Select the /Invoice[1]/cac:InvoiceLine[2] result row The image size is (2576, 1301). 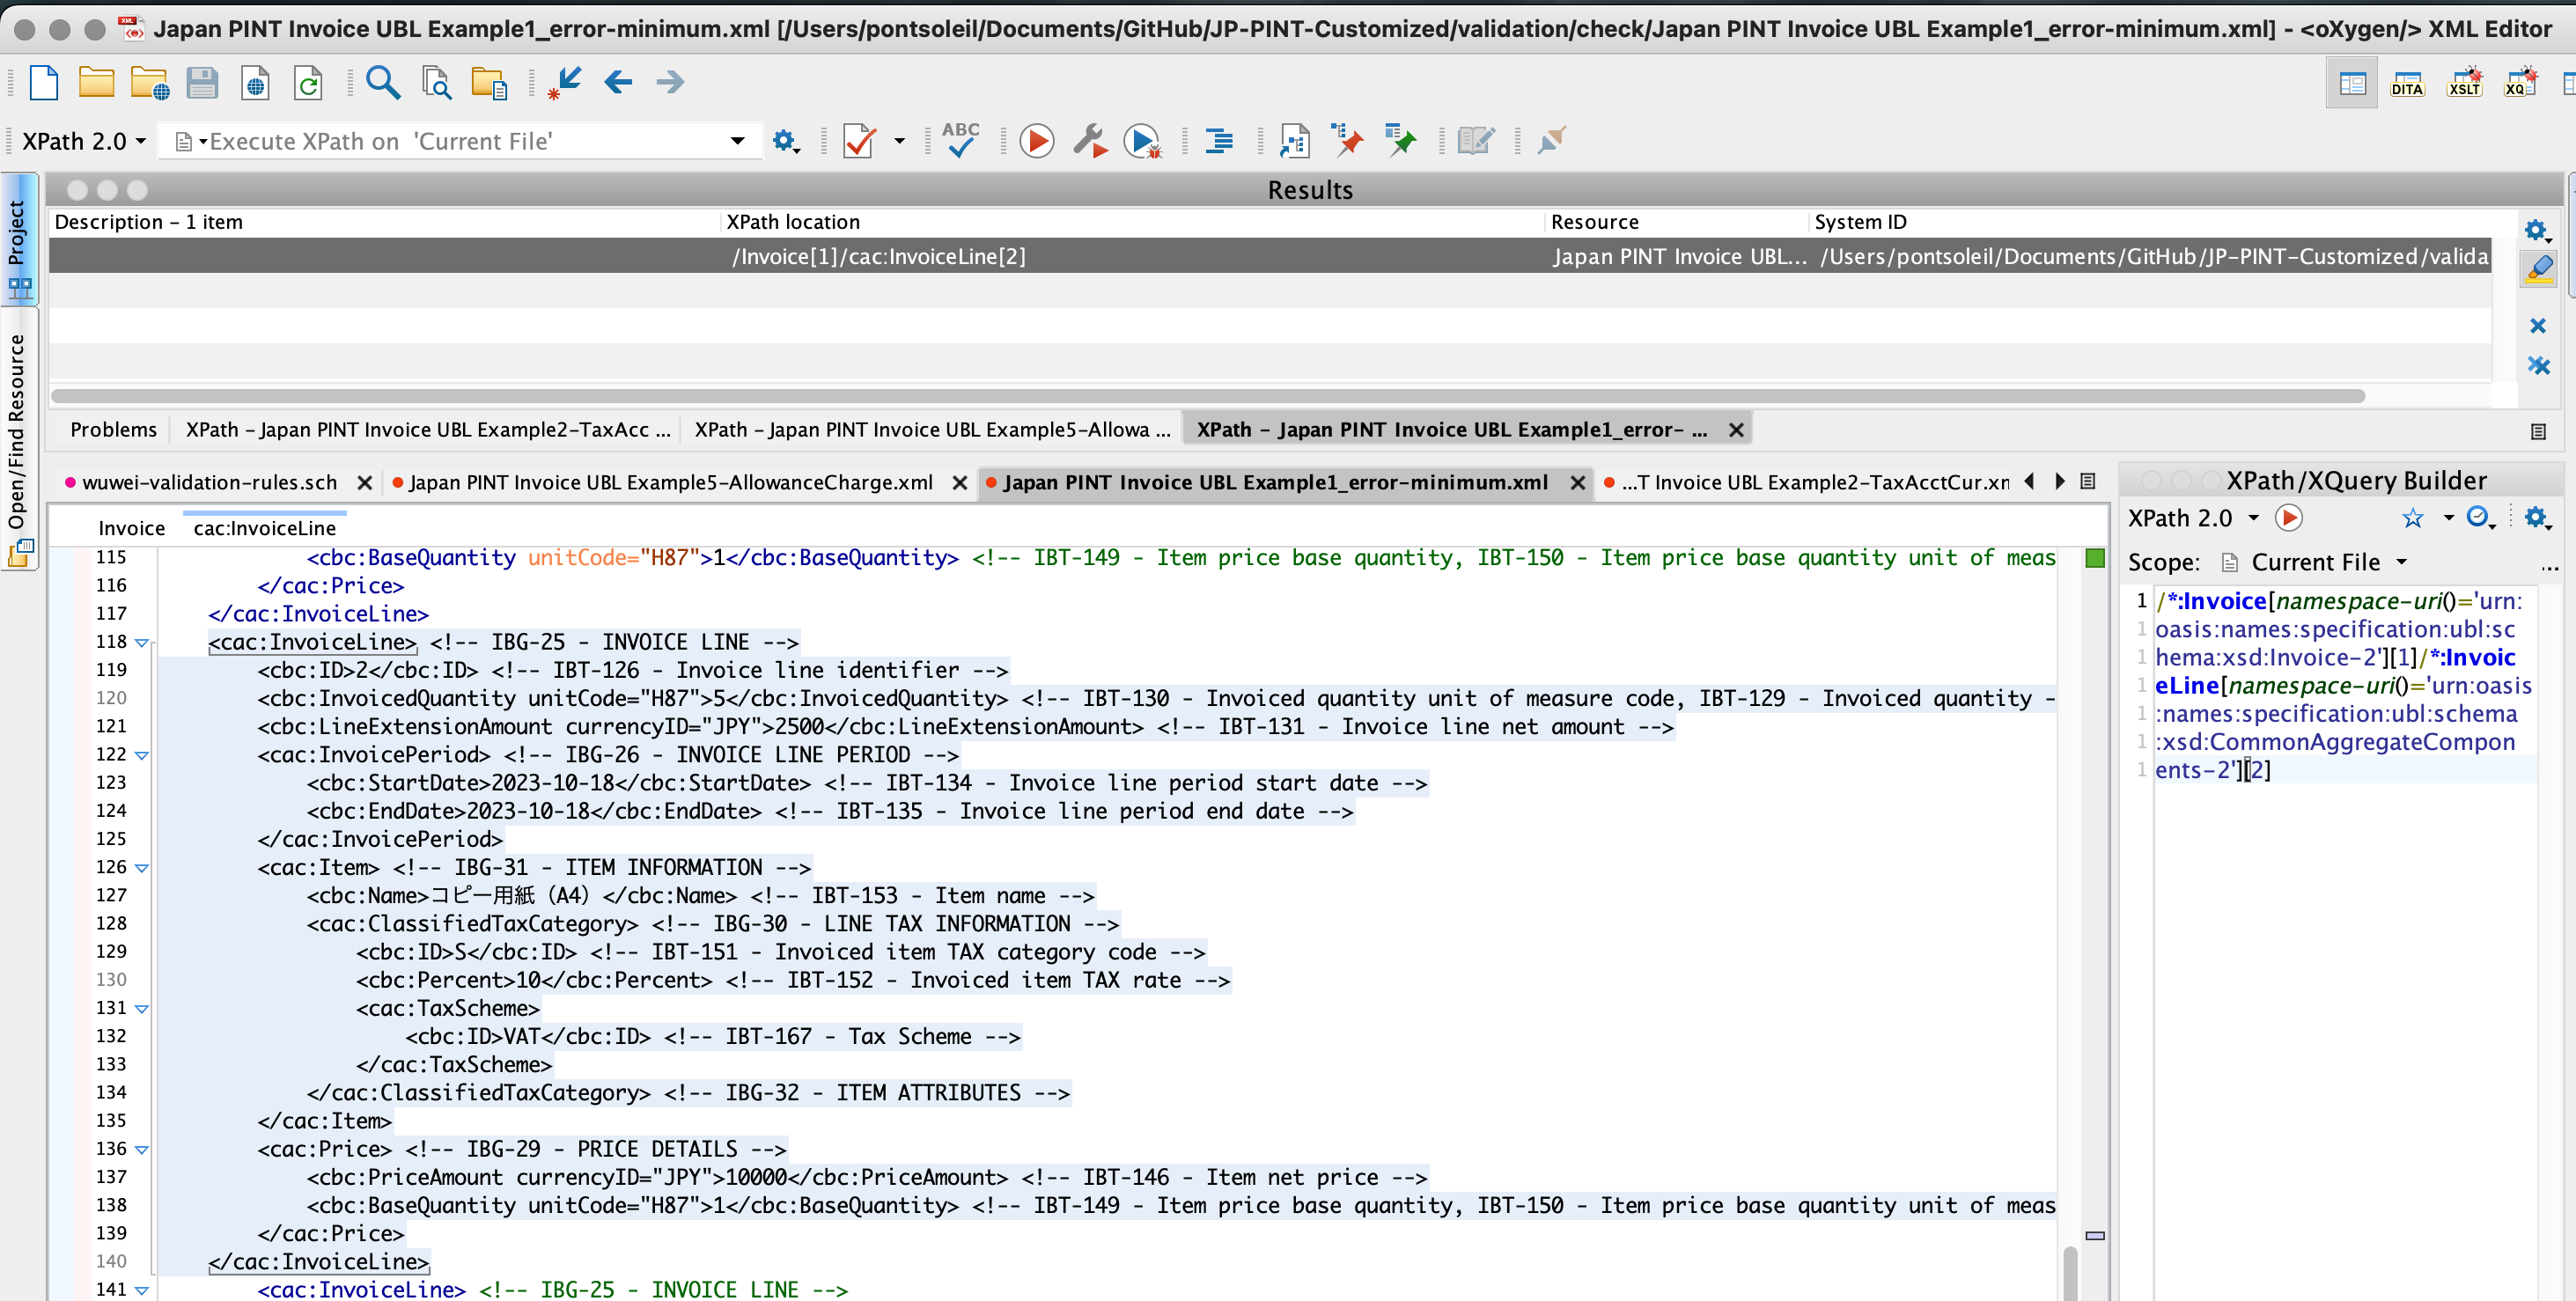1270,257
